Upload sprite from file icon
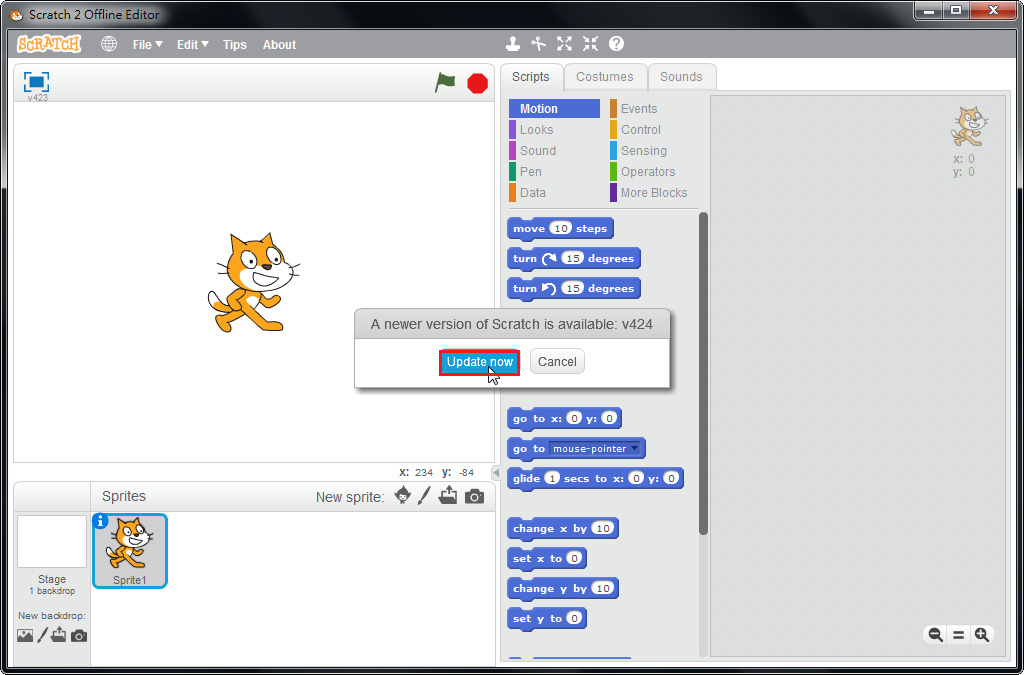Viewport: 1024px width, 675px height. [x=448, y=496]
